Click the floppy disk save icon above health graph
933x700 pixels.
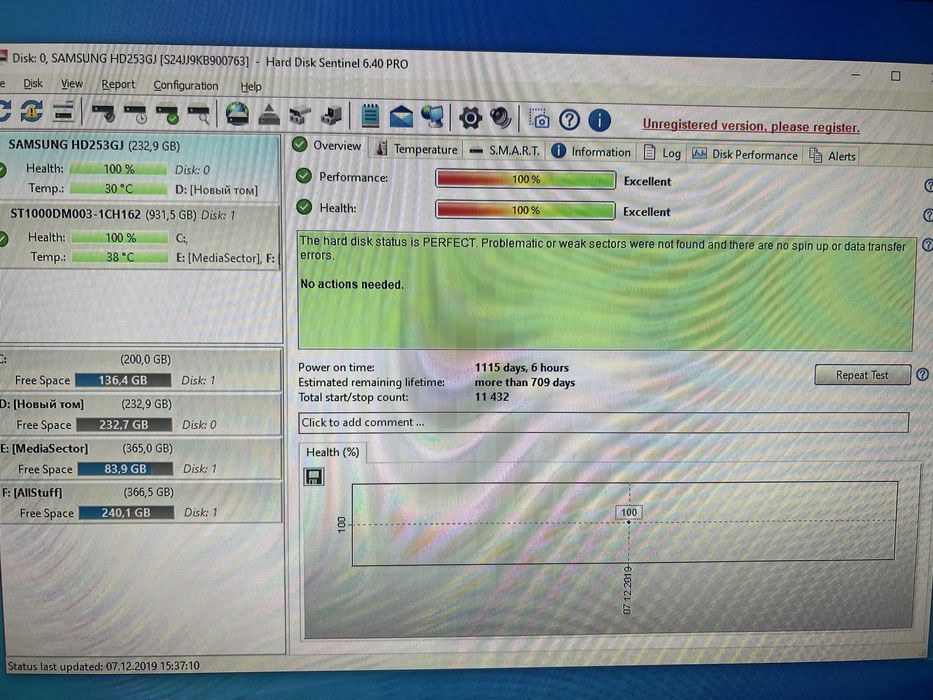pos(314,476)
